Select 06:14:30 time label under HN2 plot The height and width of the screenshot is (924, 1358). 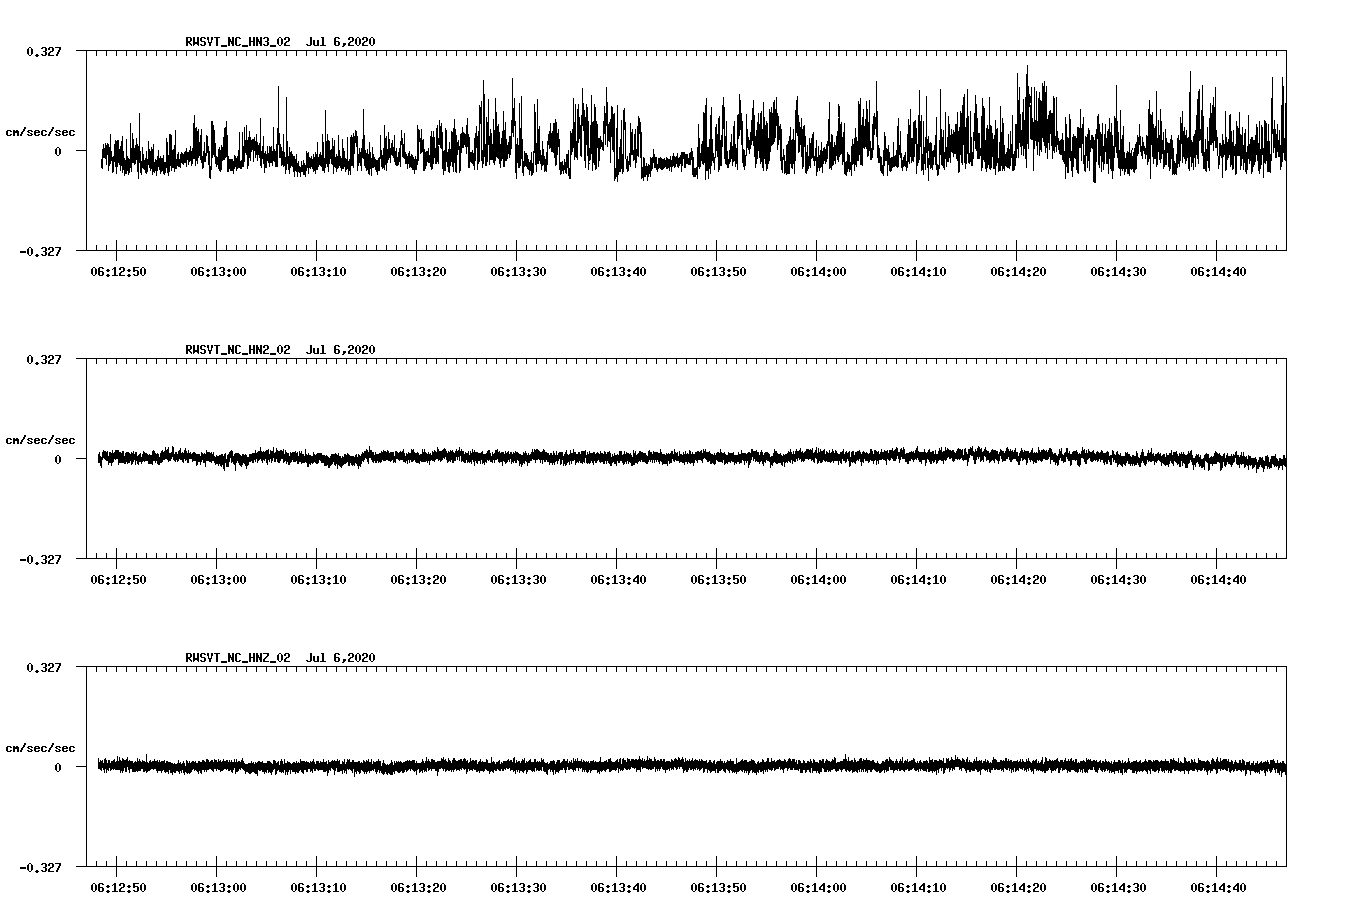tap(1118, 580)
